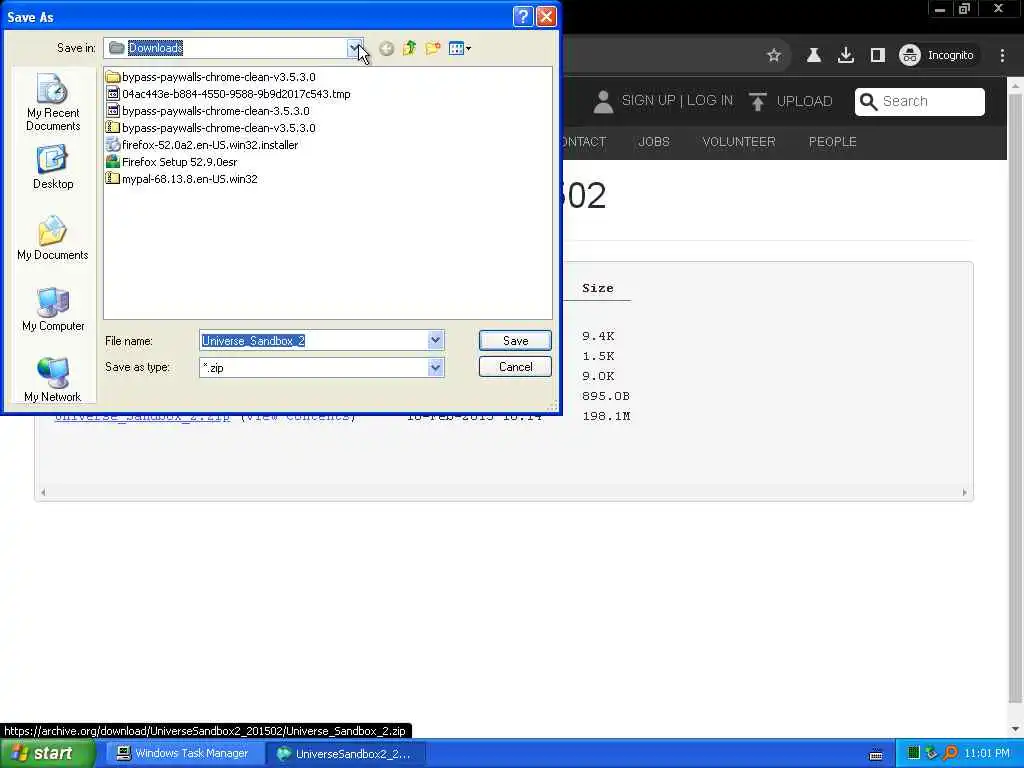
Task: Switch to UniverseSandbox2 Chrome taskbar button
Action: pos(346,754)
